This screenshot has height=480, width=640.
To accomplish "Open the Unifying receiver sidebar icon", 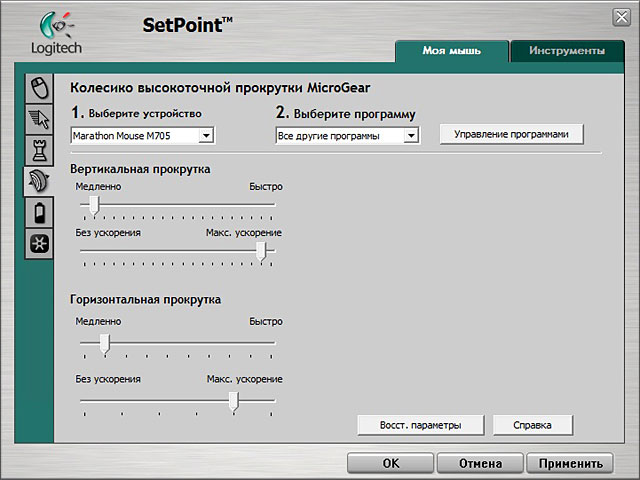I will 39,244.
